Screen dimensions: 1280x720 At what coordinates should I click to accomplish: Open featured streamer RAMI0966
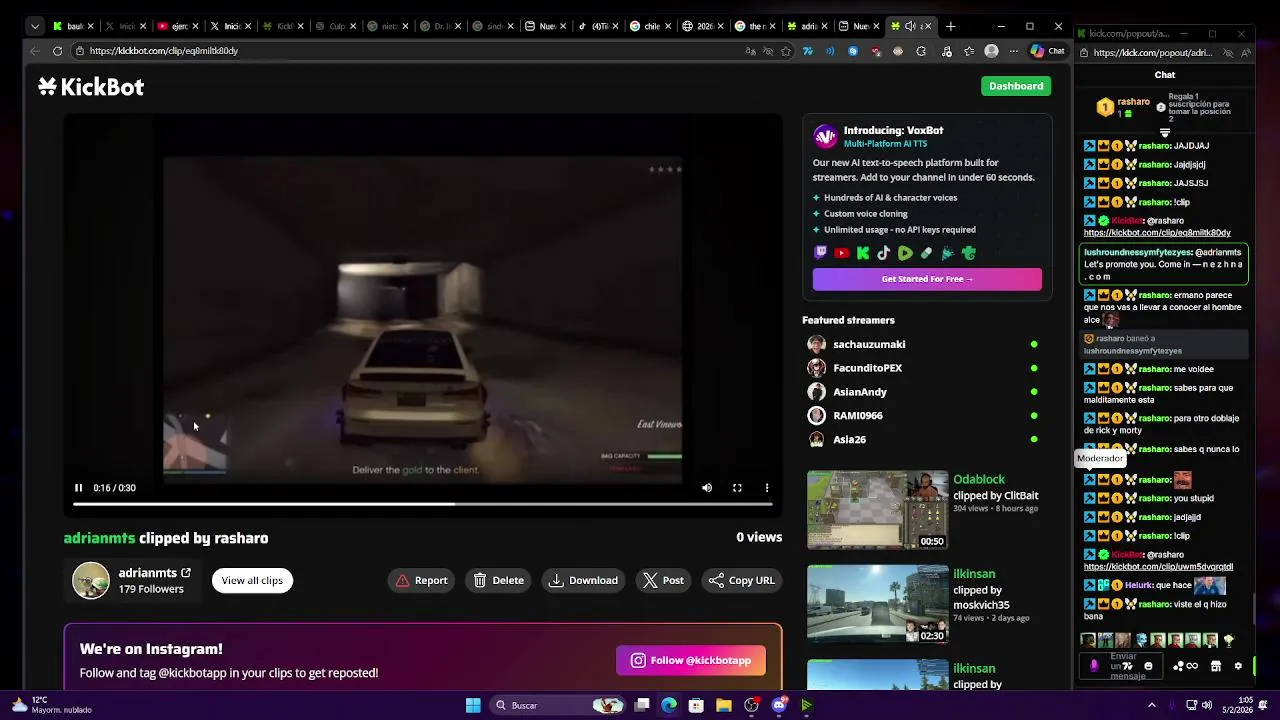tap(858, 416)
